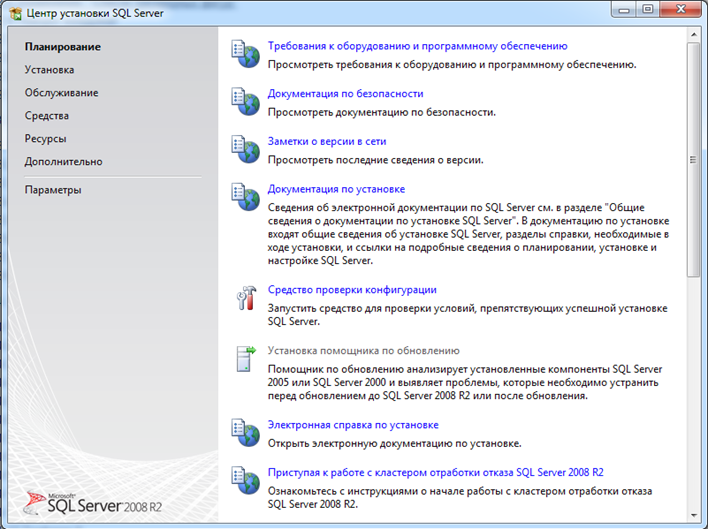
Task: Click the document icon next to Документация по установке
Action: [245, 197]
